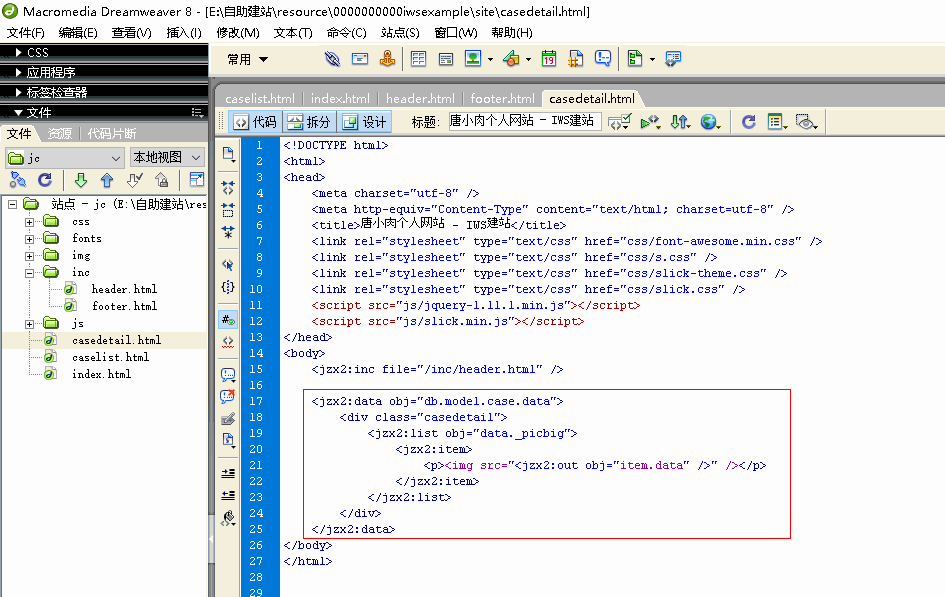
Task: Insert a Date using the calendar icon
Action: pos(549,58)
